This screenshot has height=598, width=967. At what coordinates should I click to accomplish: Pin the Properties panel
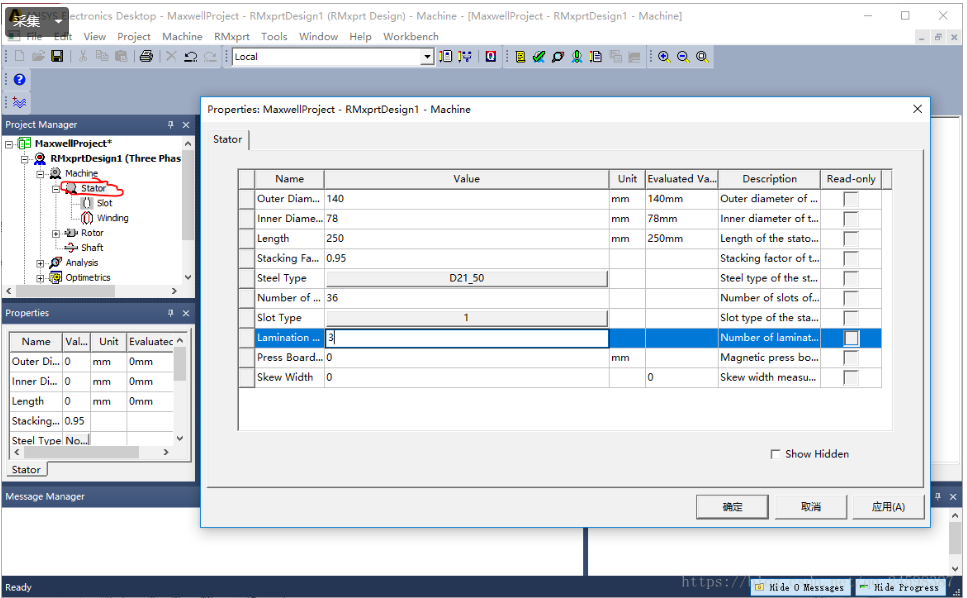coord(171,313)
